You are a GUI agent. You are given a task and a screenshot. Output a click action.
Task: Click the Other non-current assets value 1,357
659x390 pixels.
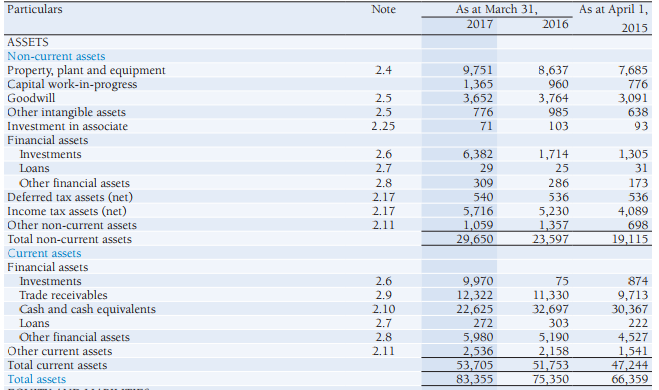coord(554,225)
